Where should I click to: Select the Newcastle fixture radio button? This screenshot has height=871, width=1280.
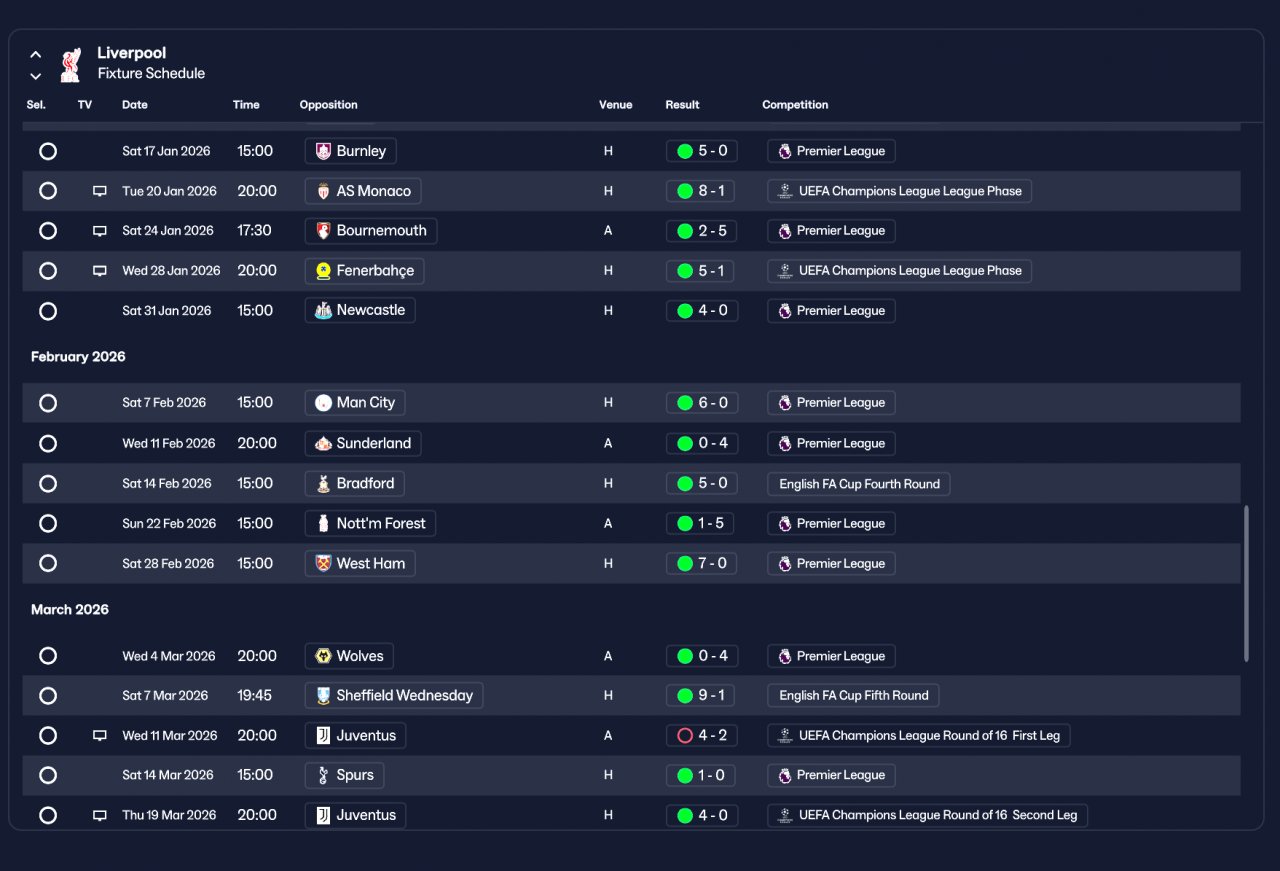pyautogui.click(x=48, y=311)
